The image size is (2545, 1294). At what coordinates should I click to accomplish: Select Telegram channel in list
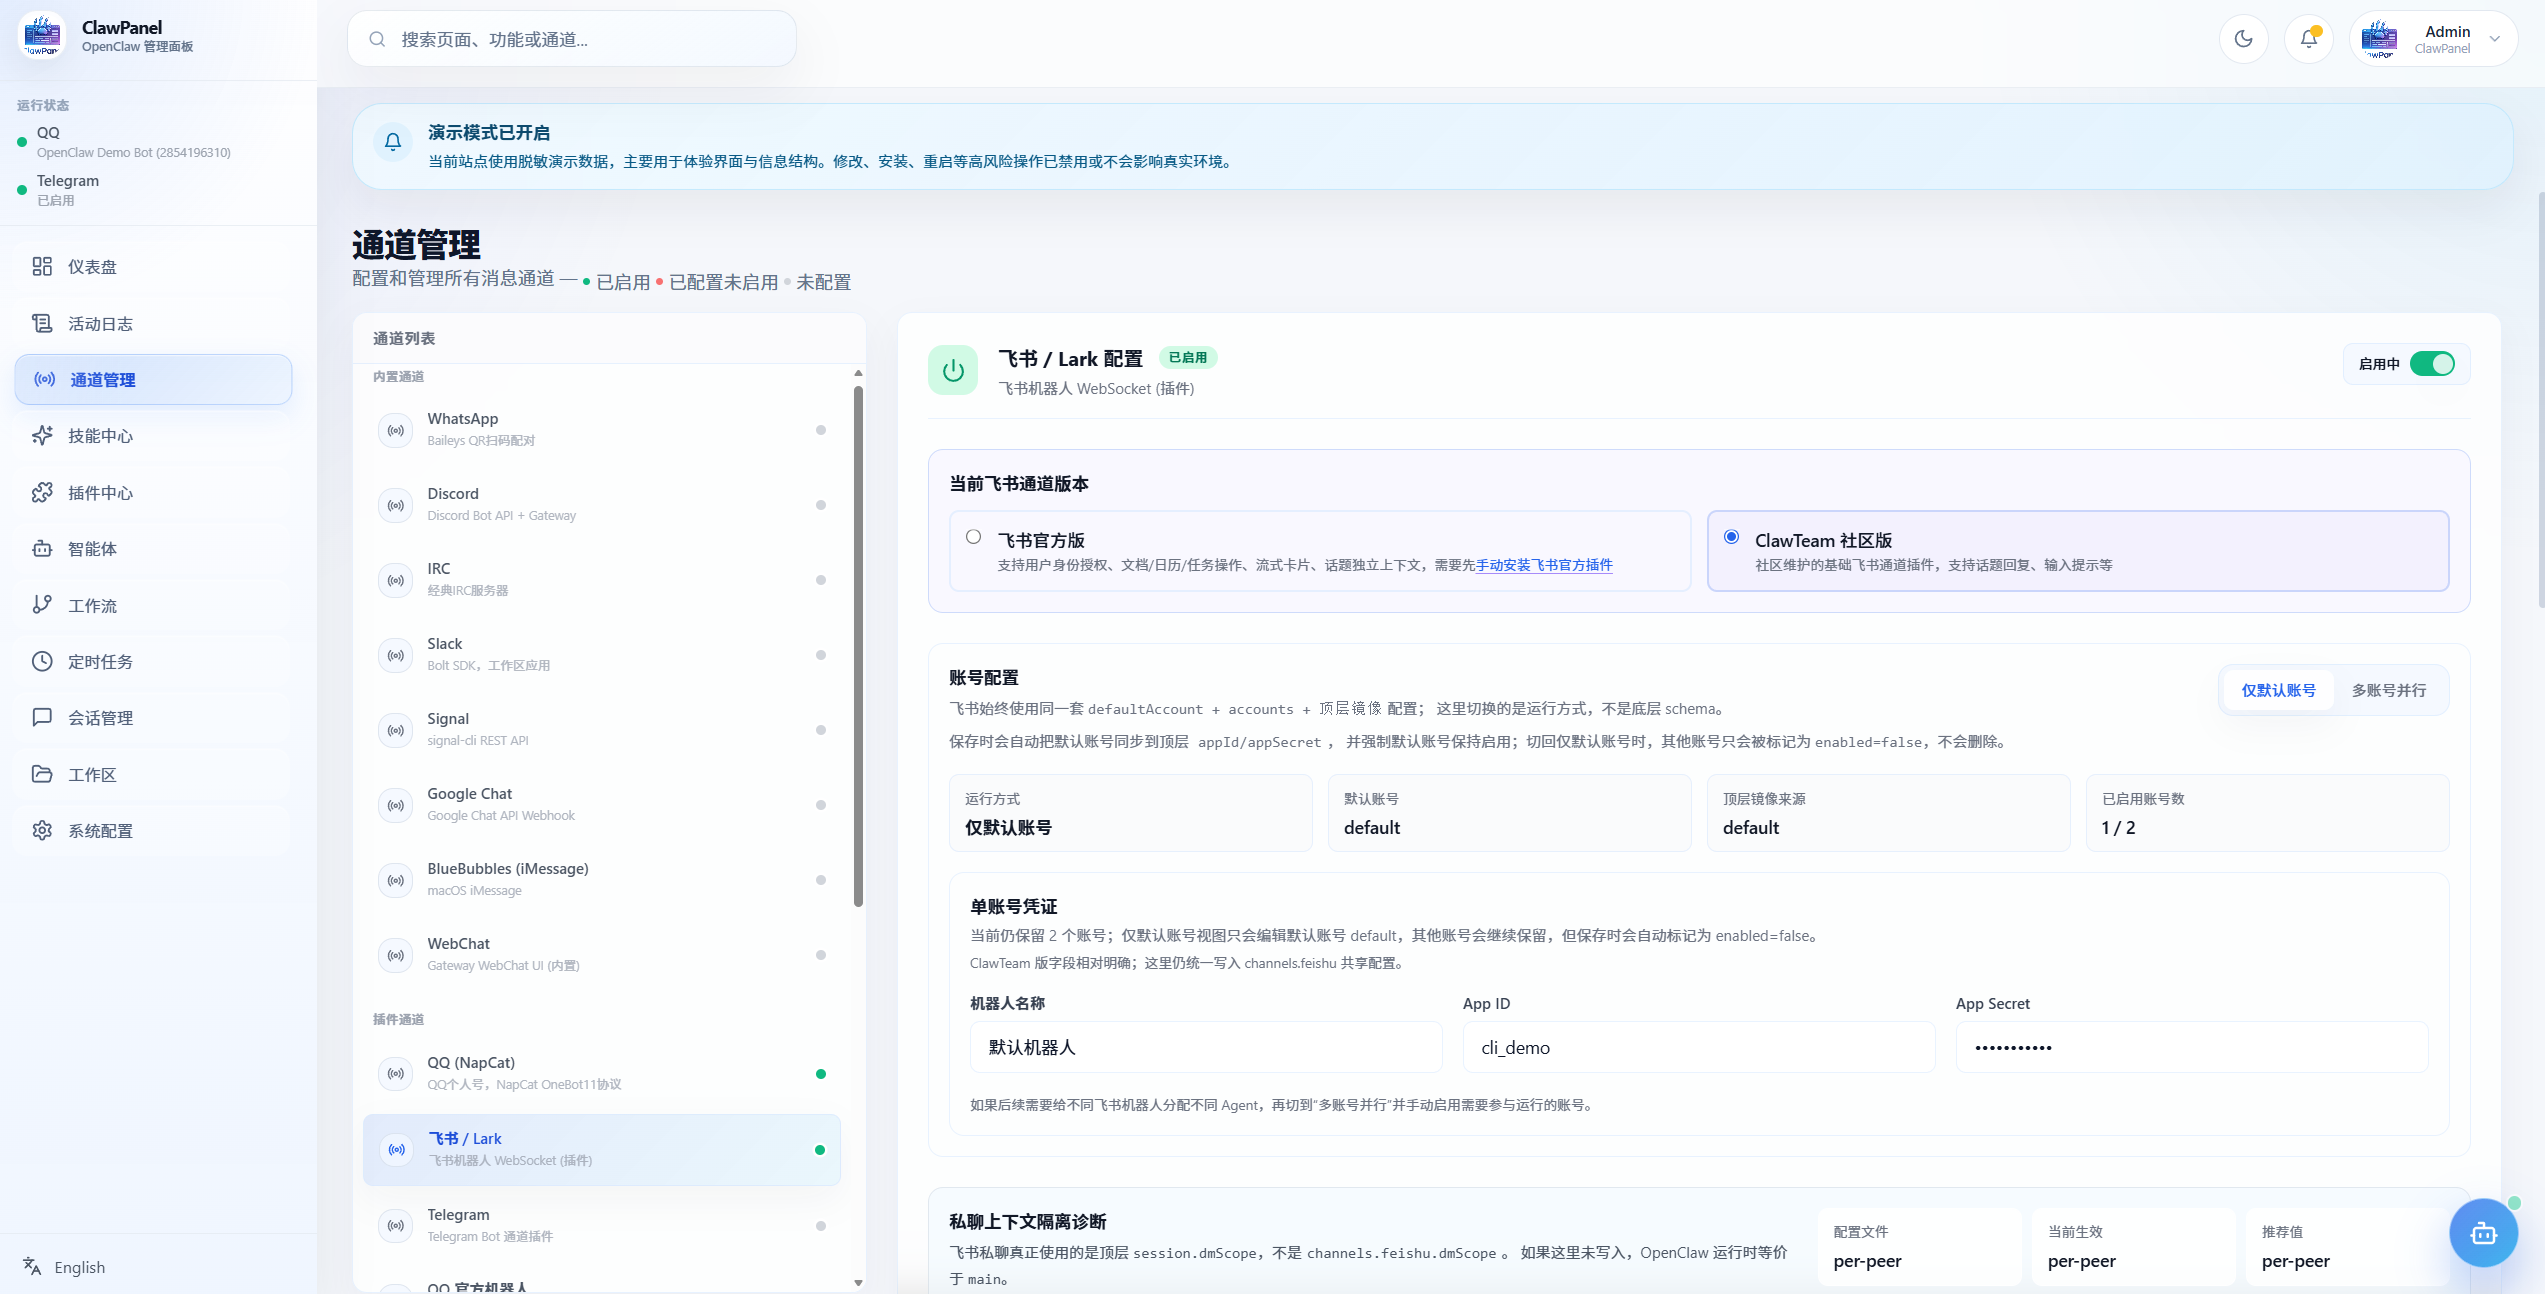click(600, 1225)
